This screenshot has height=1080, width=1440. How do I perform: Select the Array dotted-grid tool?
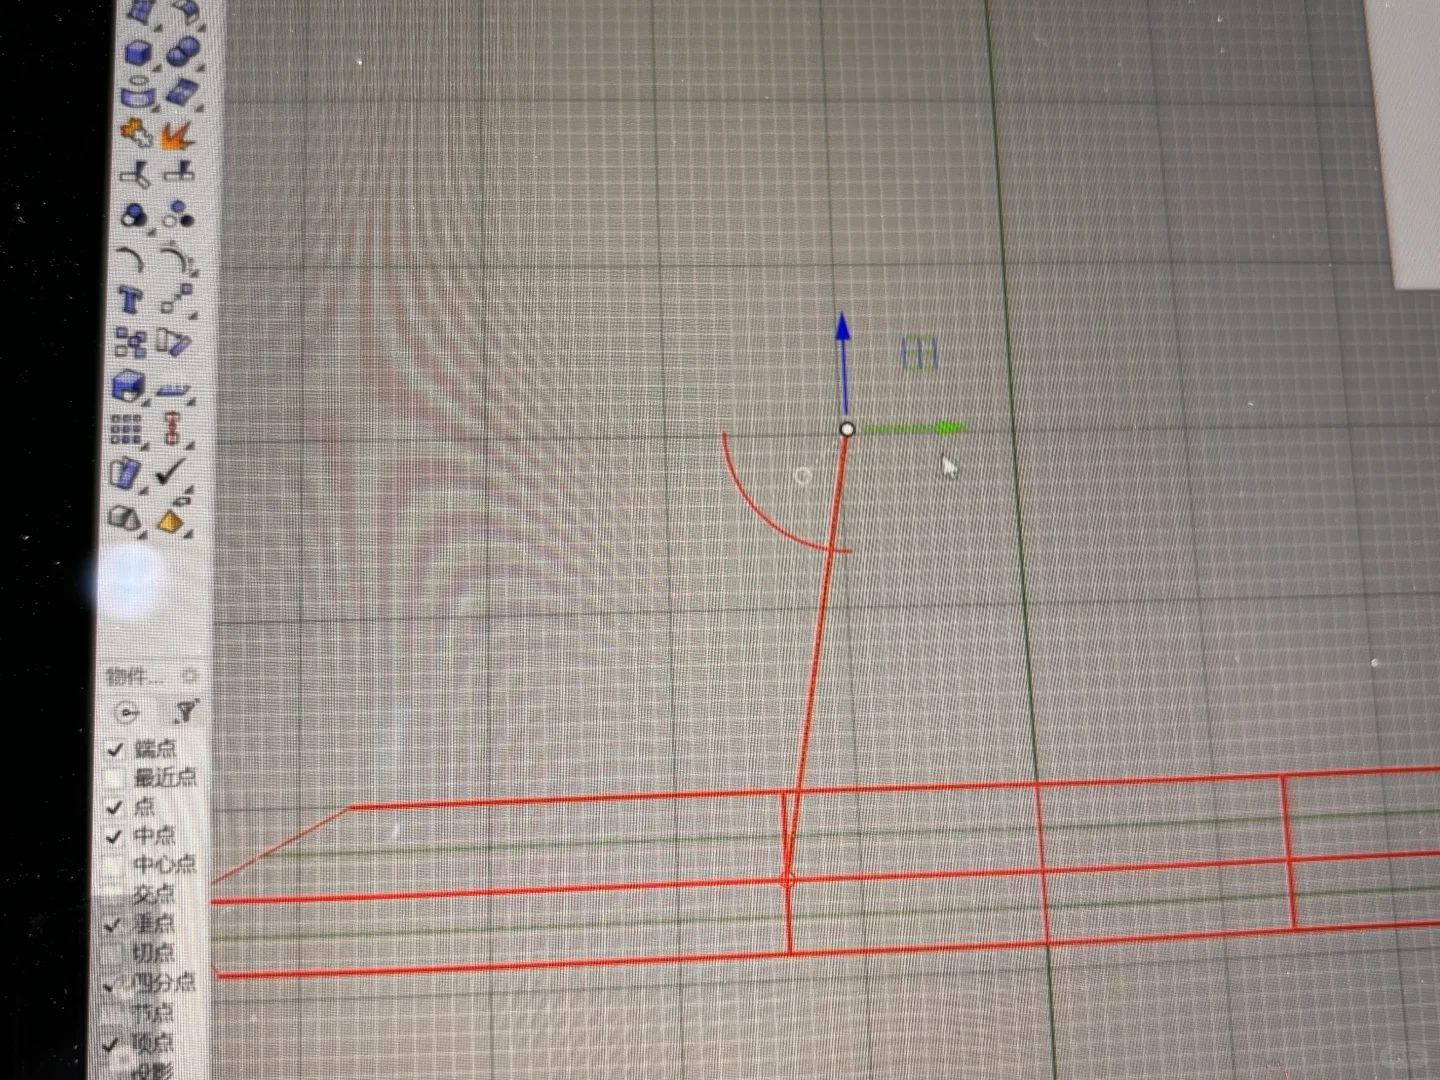[x=127, y=429]
